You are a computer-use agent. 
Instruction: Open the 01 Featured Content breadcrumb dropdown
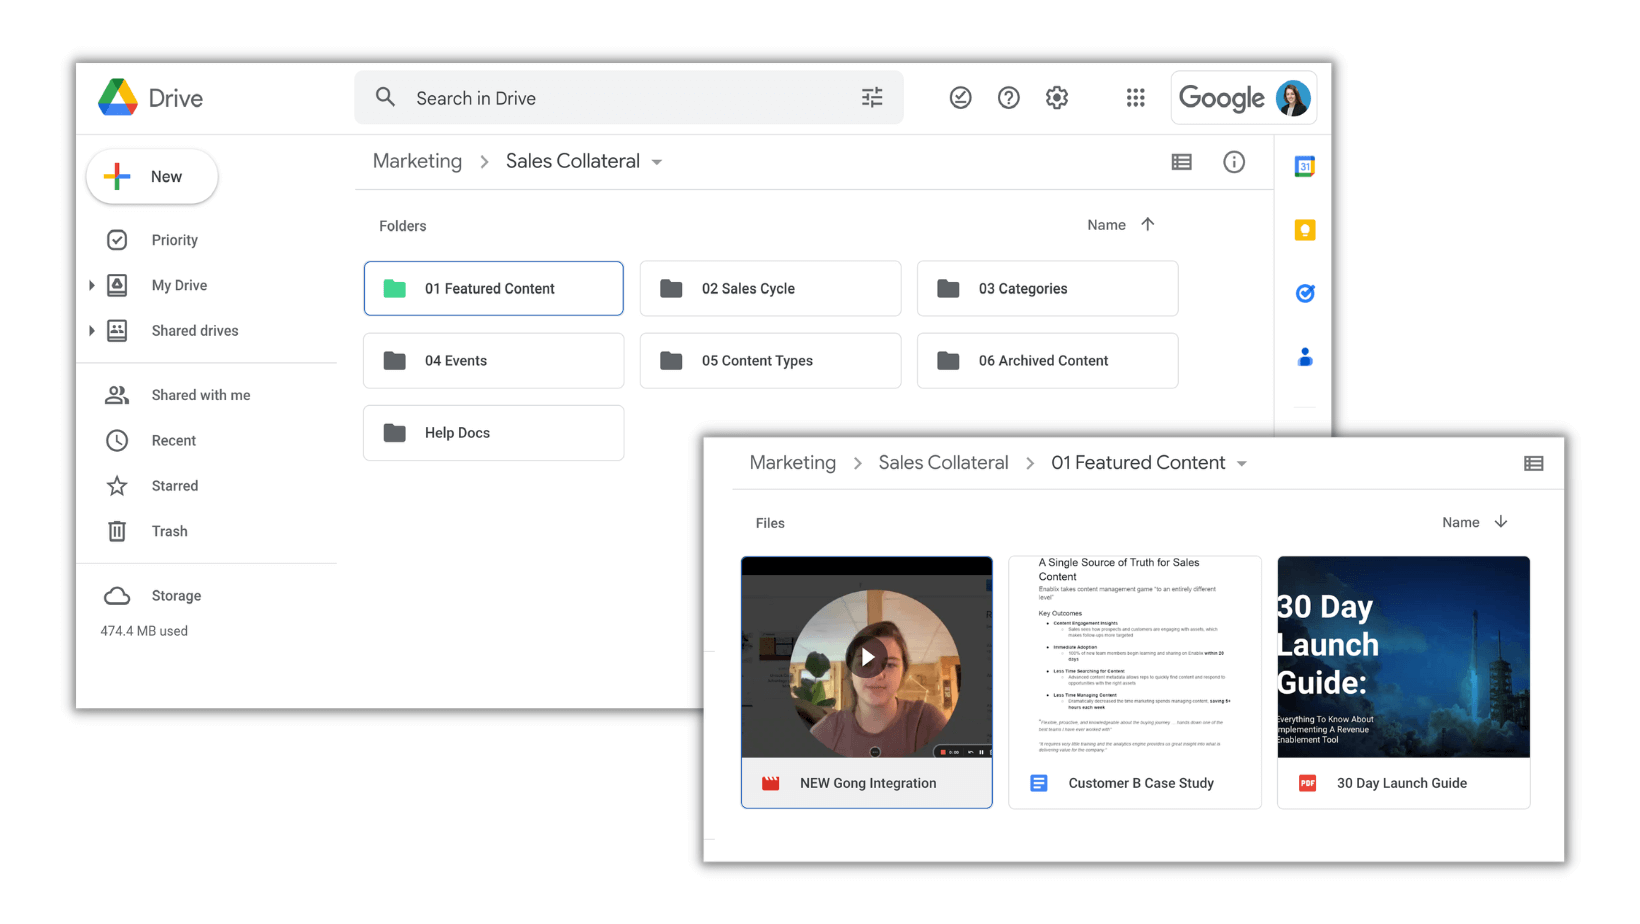(1242, 464)
